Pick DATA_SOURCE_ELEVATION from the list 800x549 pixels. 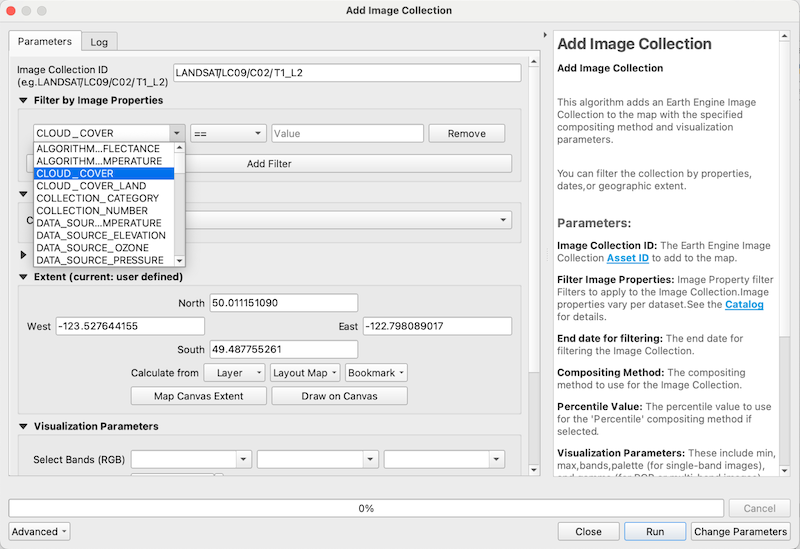(104, 235)
